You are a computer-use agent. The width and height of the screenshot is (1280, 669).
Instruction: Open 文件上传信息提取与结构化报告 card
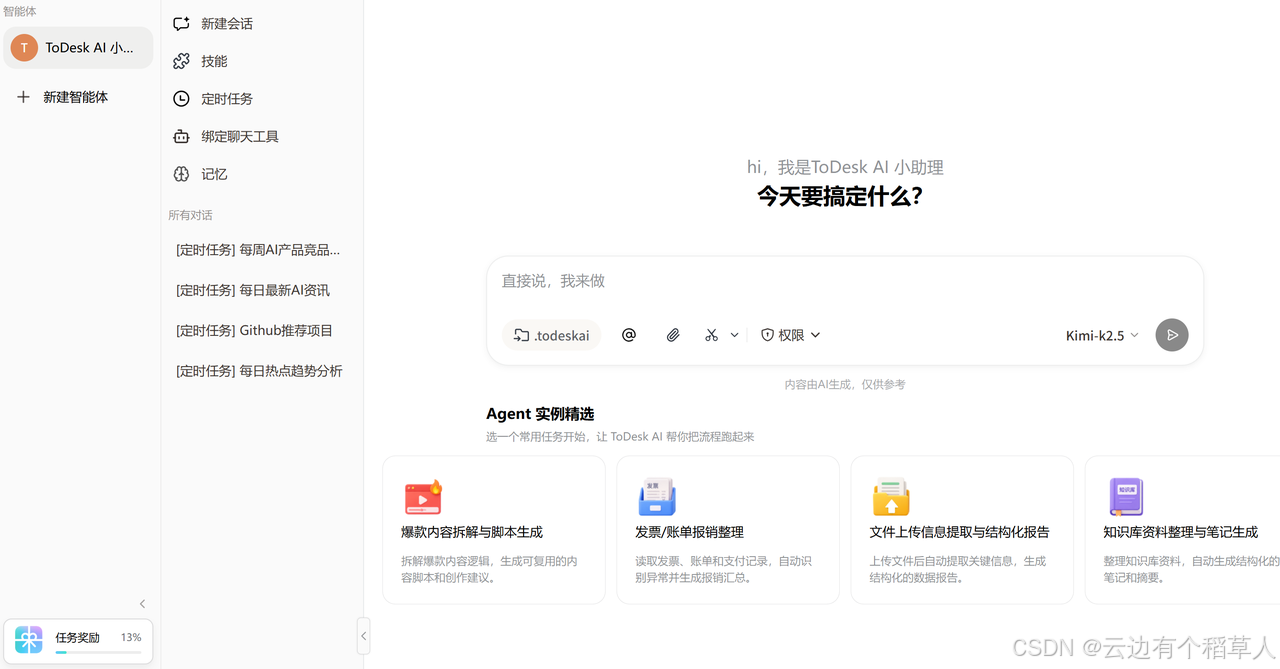tap(962, 530)
